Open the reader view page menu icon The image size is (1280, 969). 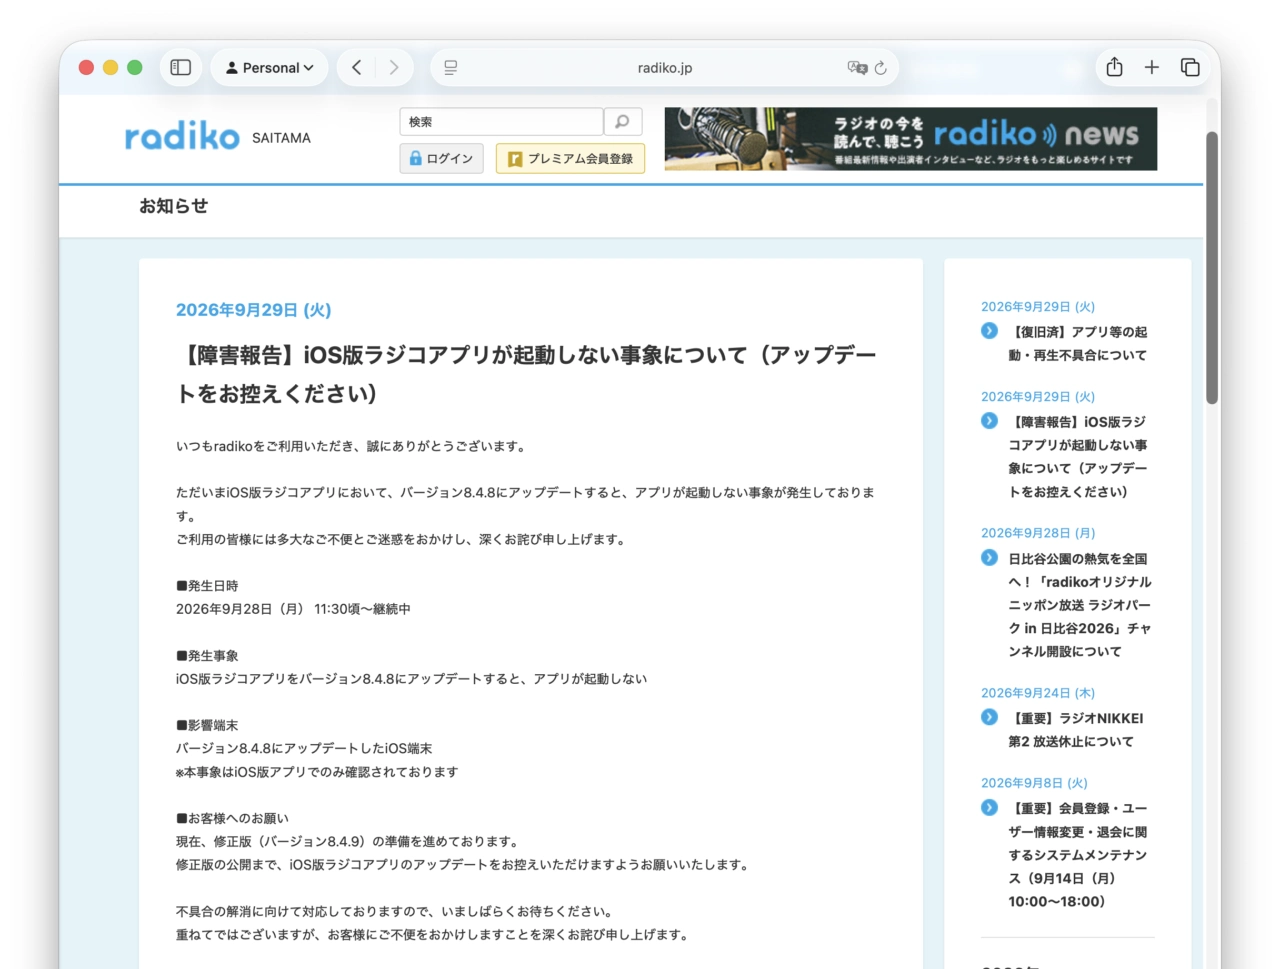point(451,67)
